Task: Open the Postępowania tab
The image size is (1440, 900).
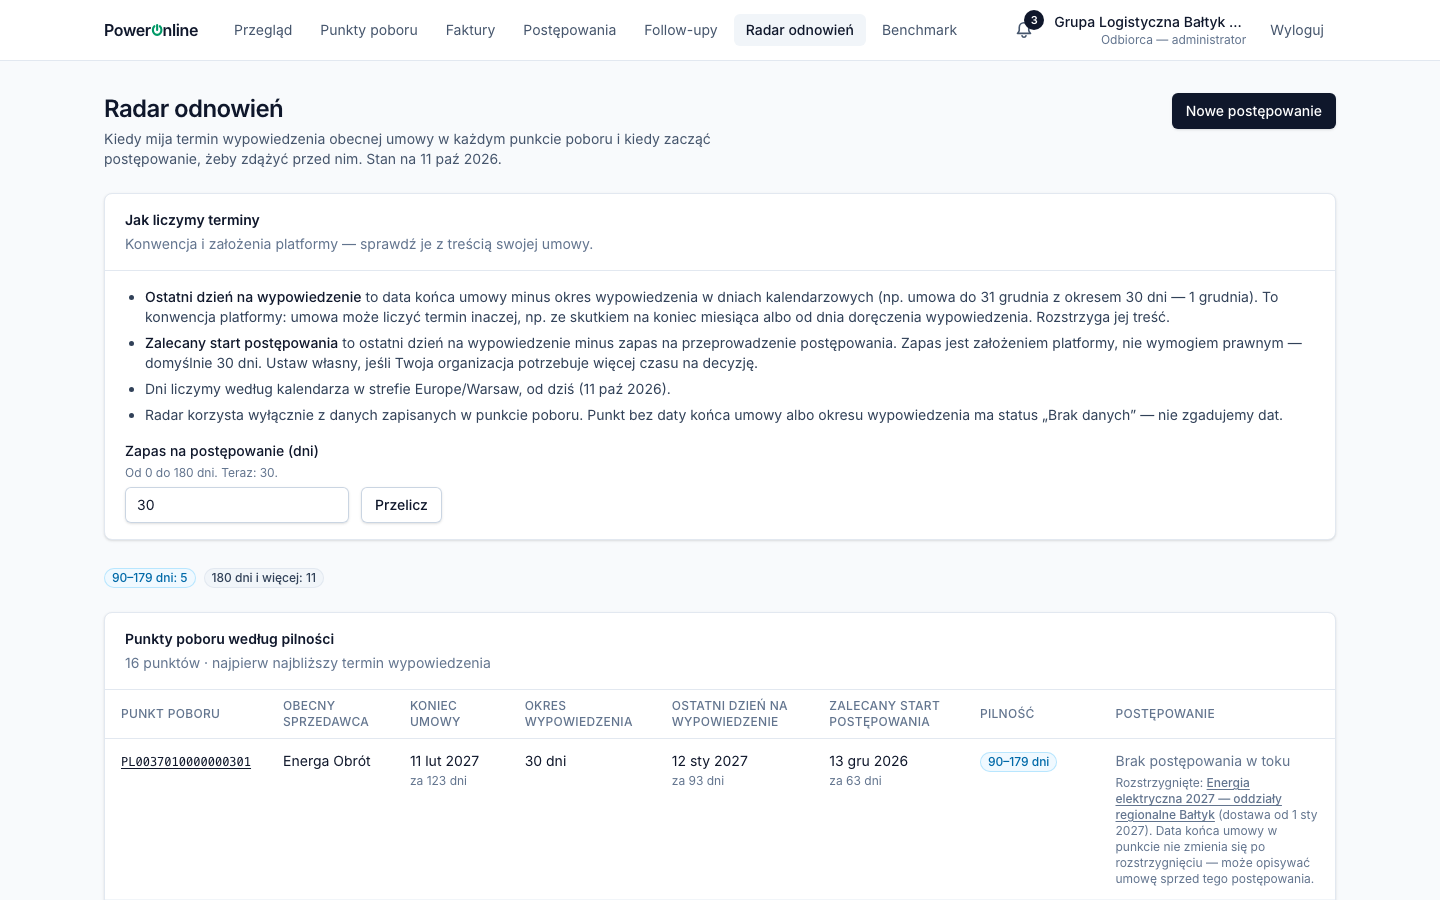Action: point(570,30)
